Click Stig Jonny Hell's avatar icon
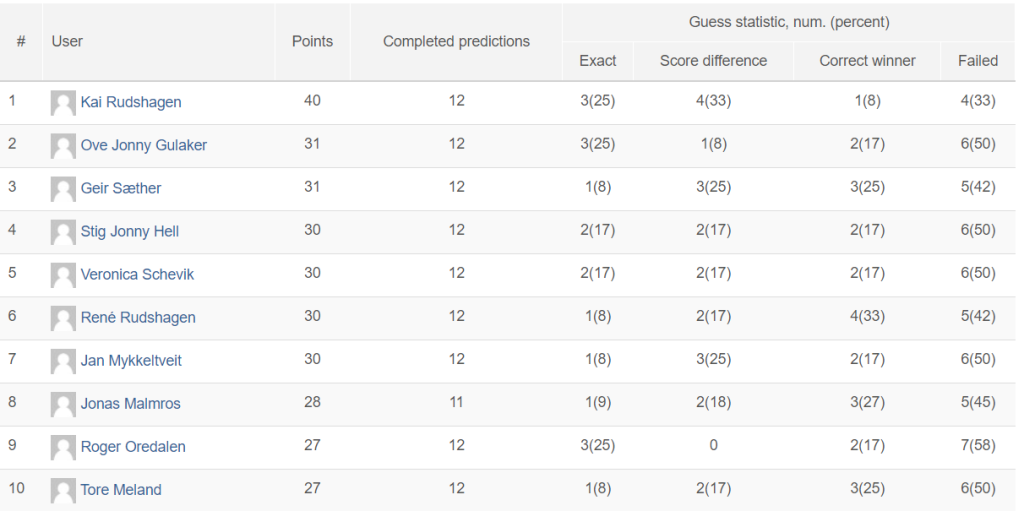This screenshot has height=511, width=1024. tap(63, 233)
